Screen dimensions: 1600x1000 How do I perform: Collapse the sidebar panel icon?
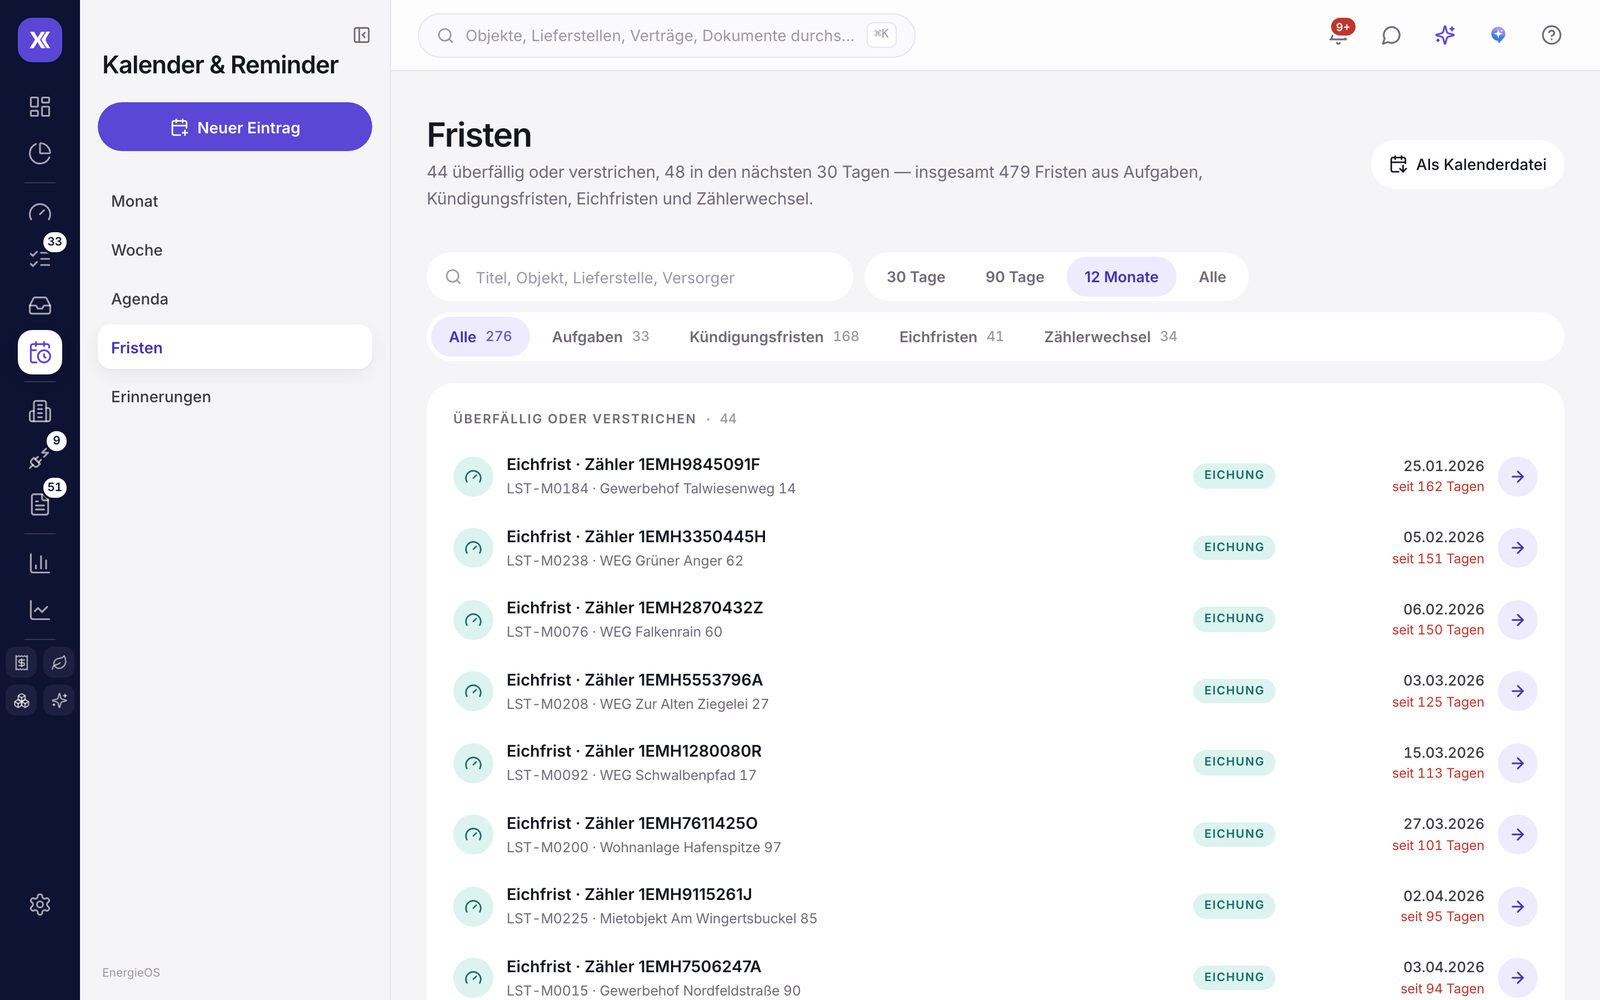362,36
